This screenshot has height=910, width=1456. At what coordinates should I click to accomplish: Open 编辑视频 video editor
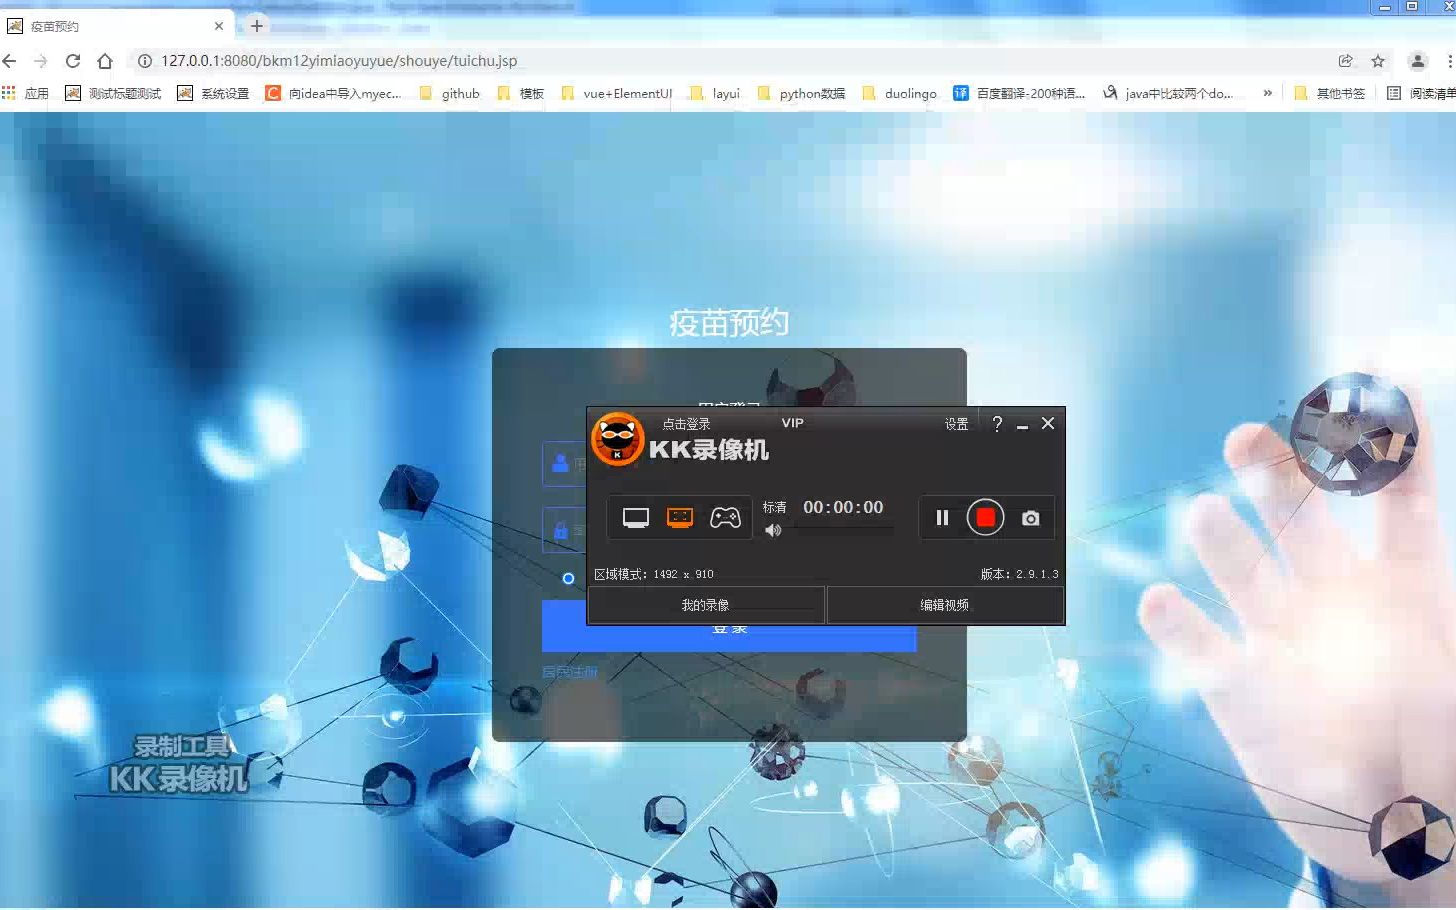pos(945,605)
